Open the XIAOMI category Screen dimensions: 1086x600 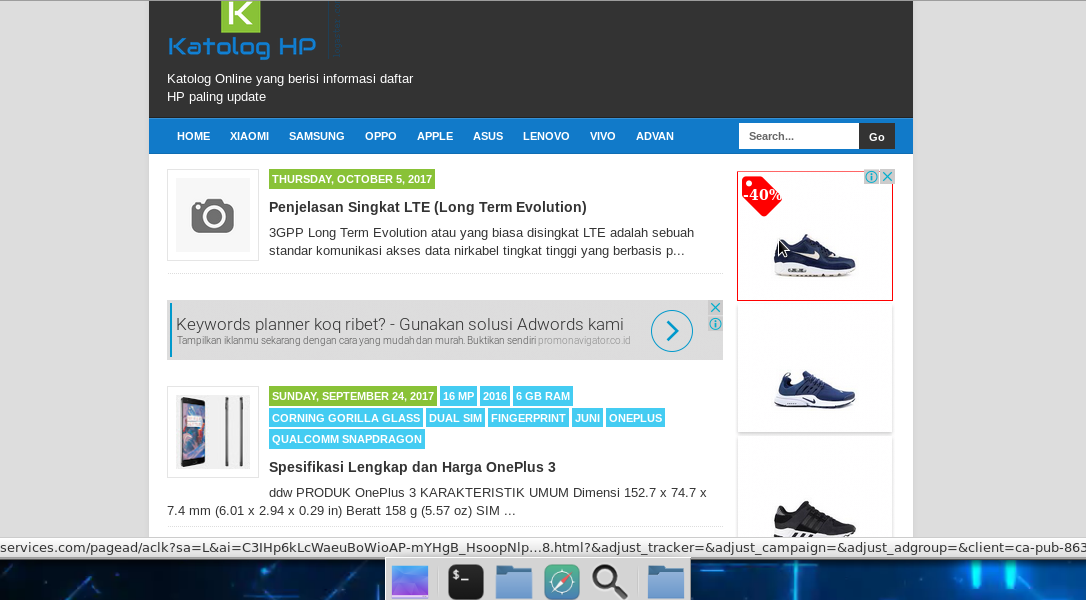click(x=249, y=136)
